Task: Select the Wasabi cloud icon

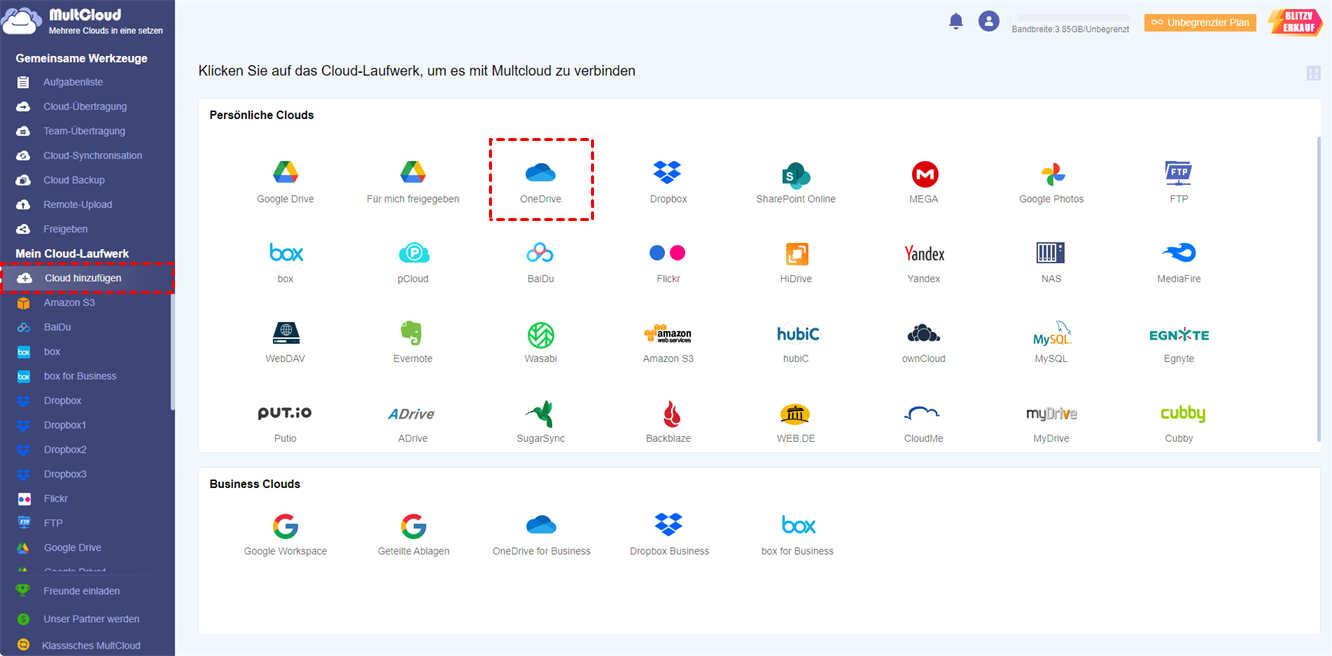Action: pos(541,334)
